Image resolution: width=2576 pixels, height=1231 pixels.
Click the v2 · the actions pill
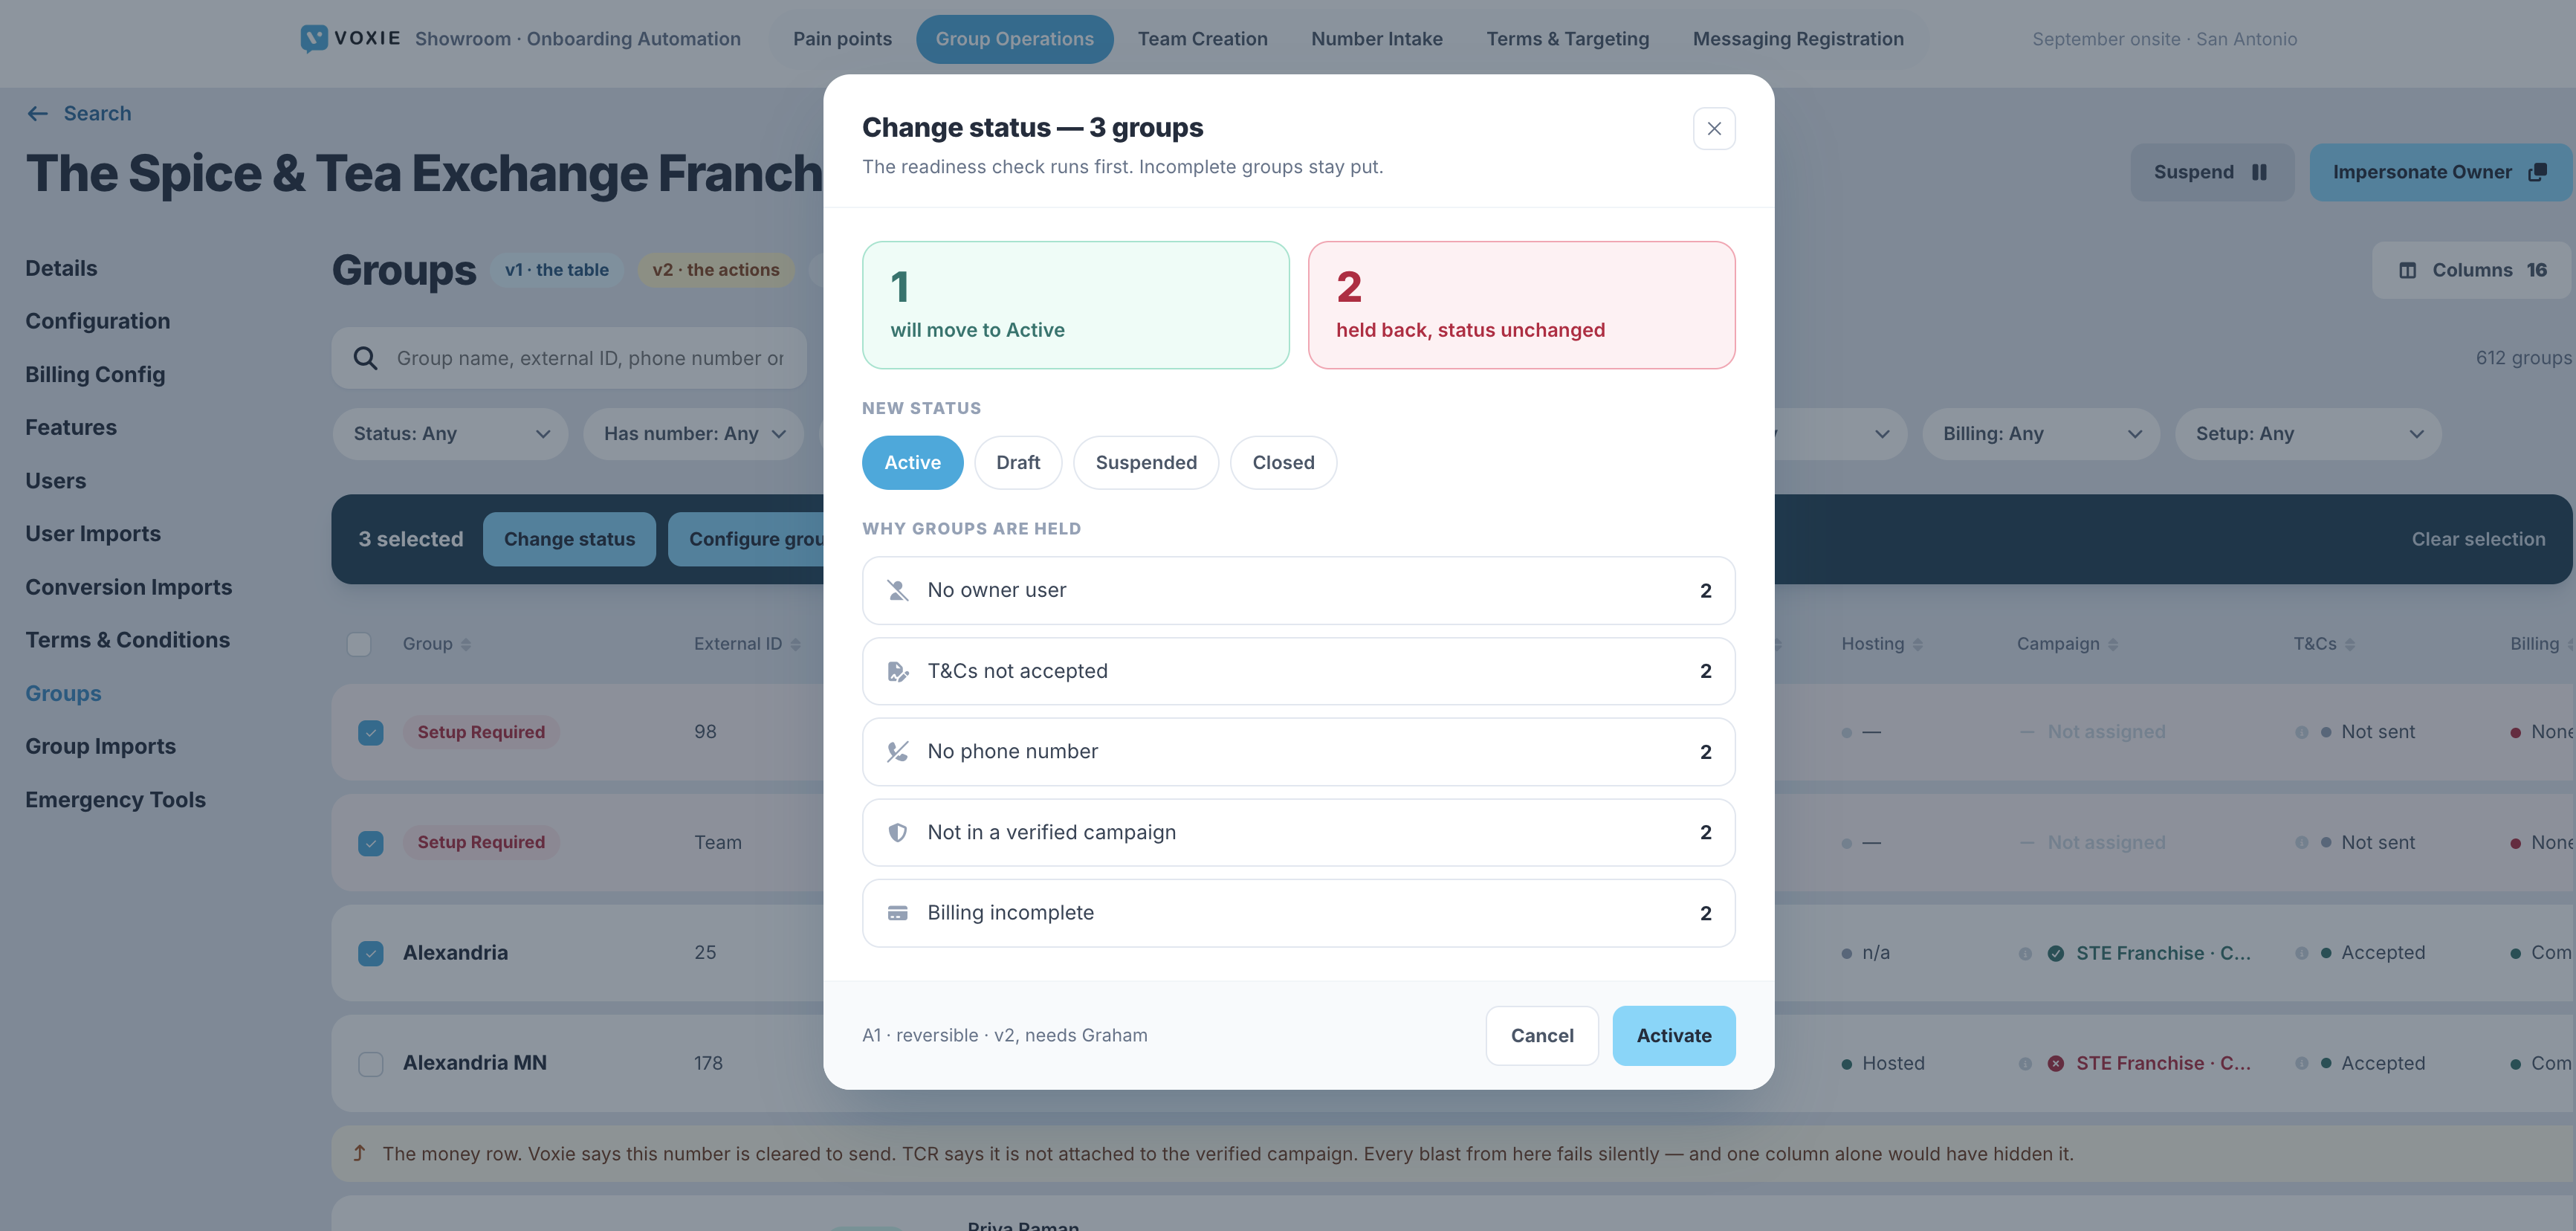coord(715,270)
